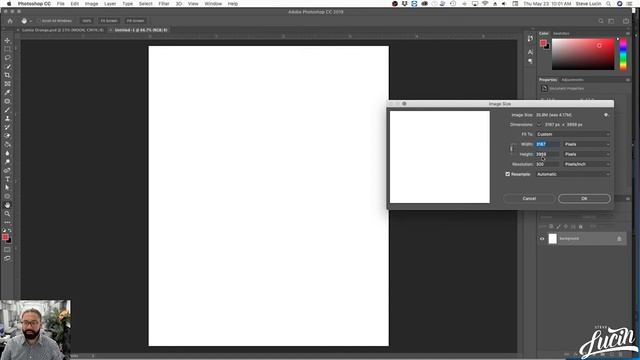Screen dimensions: 640x360
Task: Open the Layer menu
Action: click(x=110, y=4)
